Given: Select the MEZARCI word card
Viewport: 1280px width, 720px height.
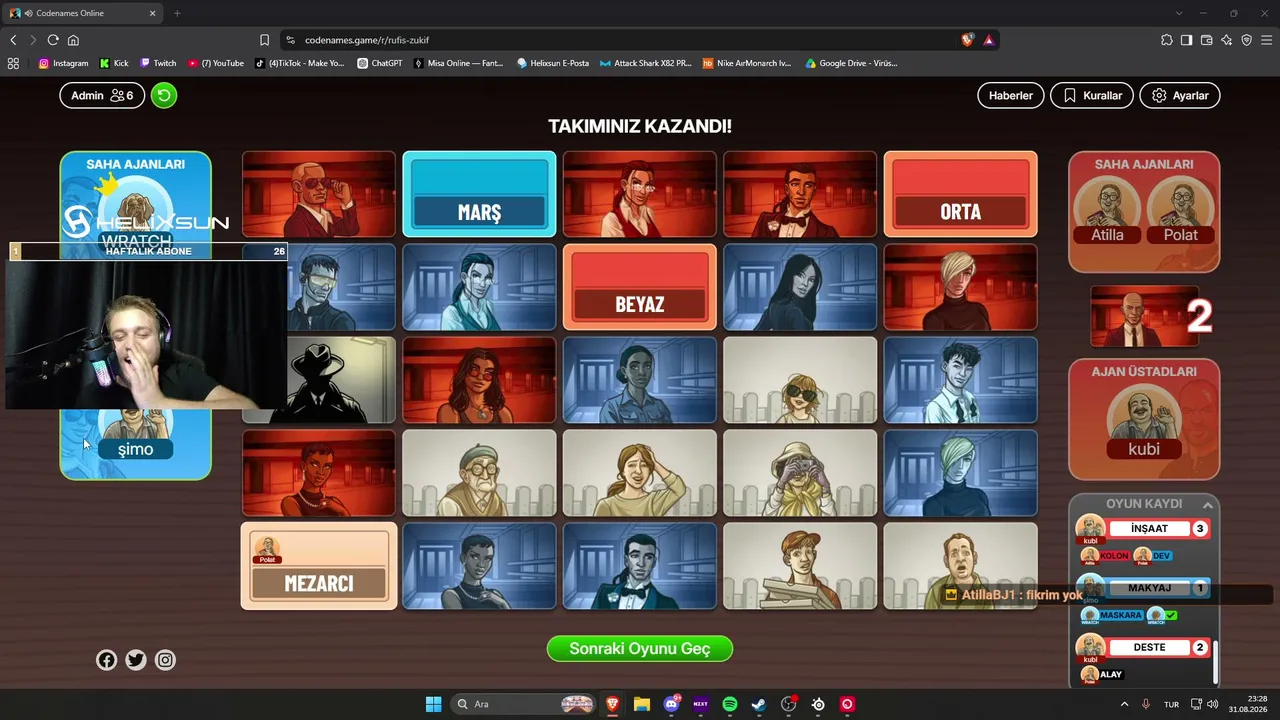Looking at the screenshot, I should [319, 566].
